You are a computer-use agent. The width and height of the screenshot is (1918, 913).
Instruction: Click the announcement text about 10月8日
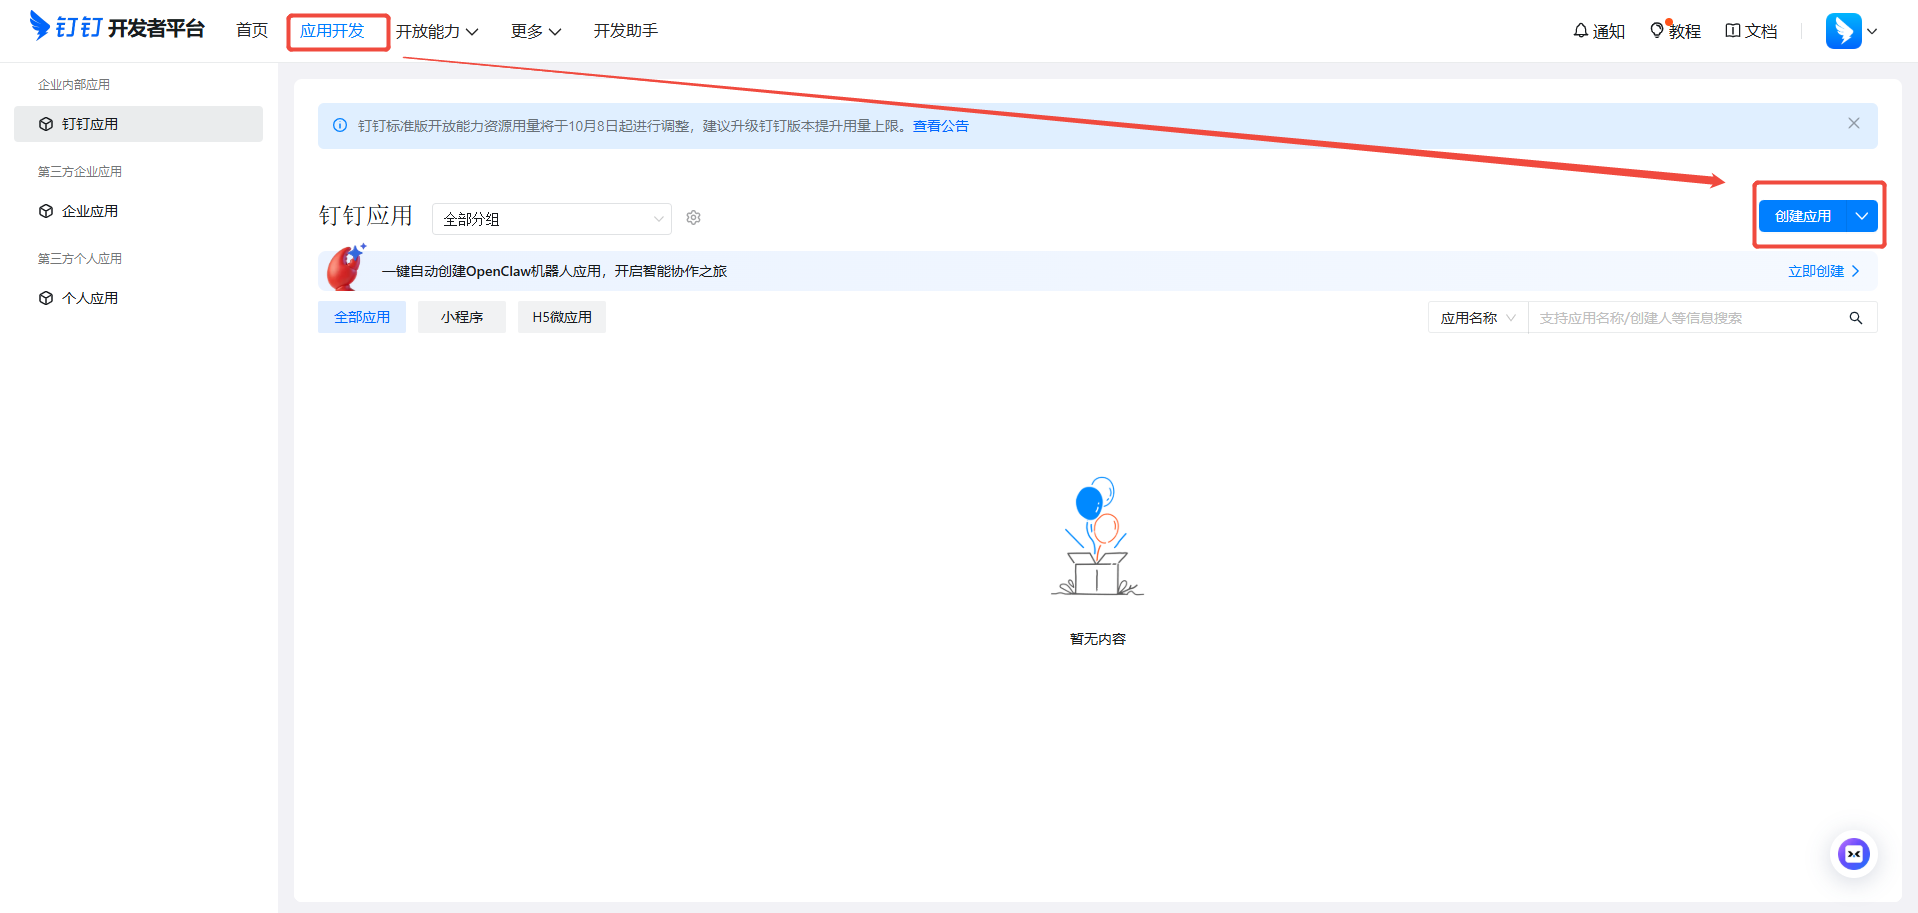(x=635, y=126)
